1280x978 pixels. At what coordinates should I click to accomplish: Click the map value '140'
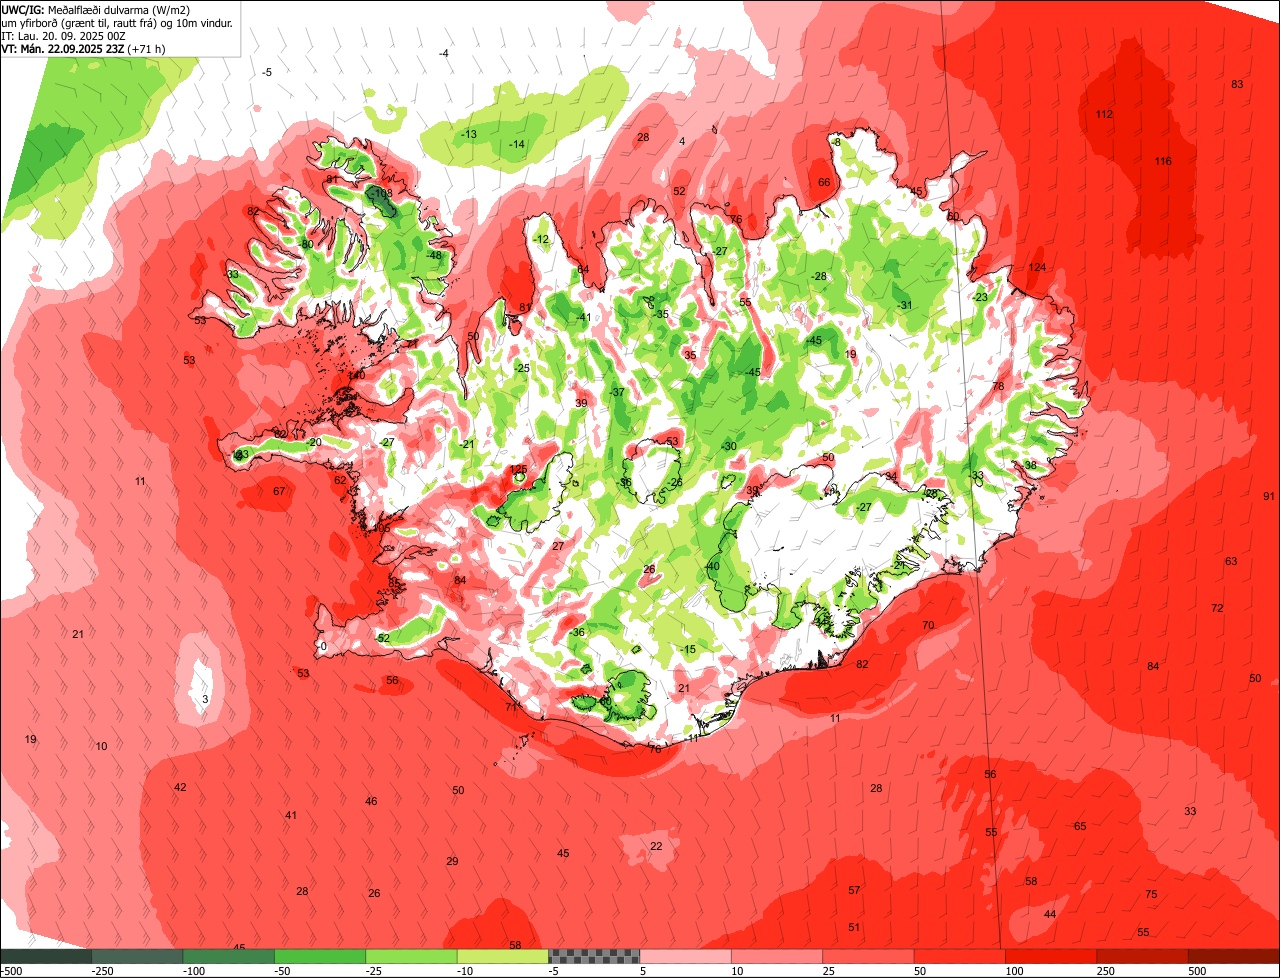point(356,375)
